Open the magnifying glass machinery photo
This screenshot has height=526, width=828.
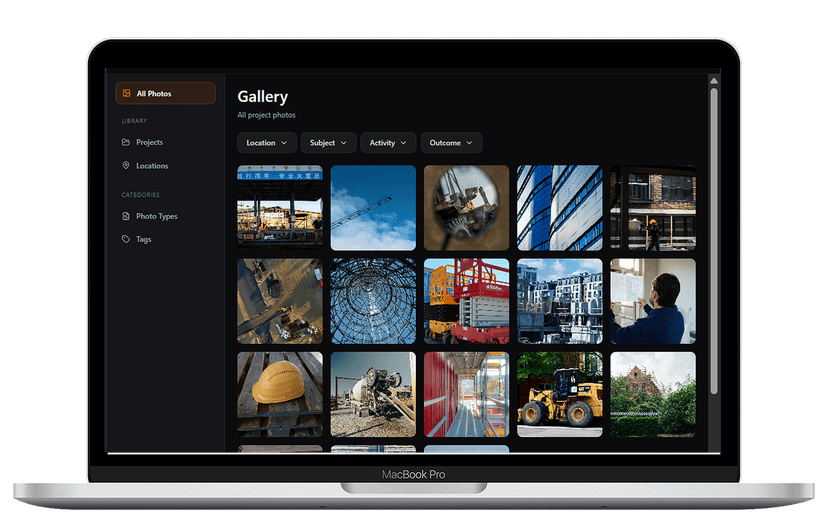[x=466, y=208]
